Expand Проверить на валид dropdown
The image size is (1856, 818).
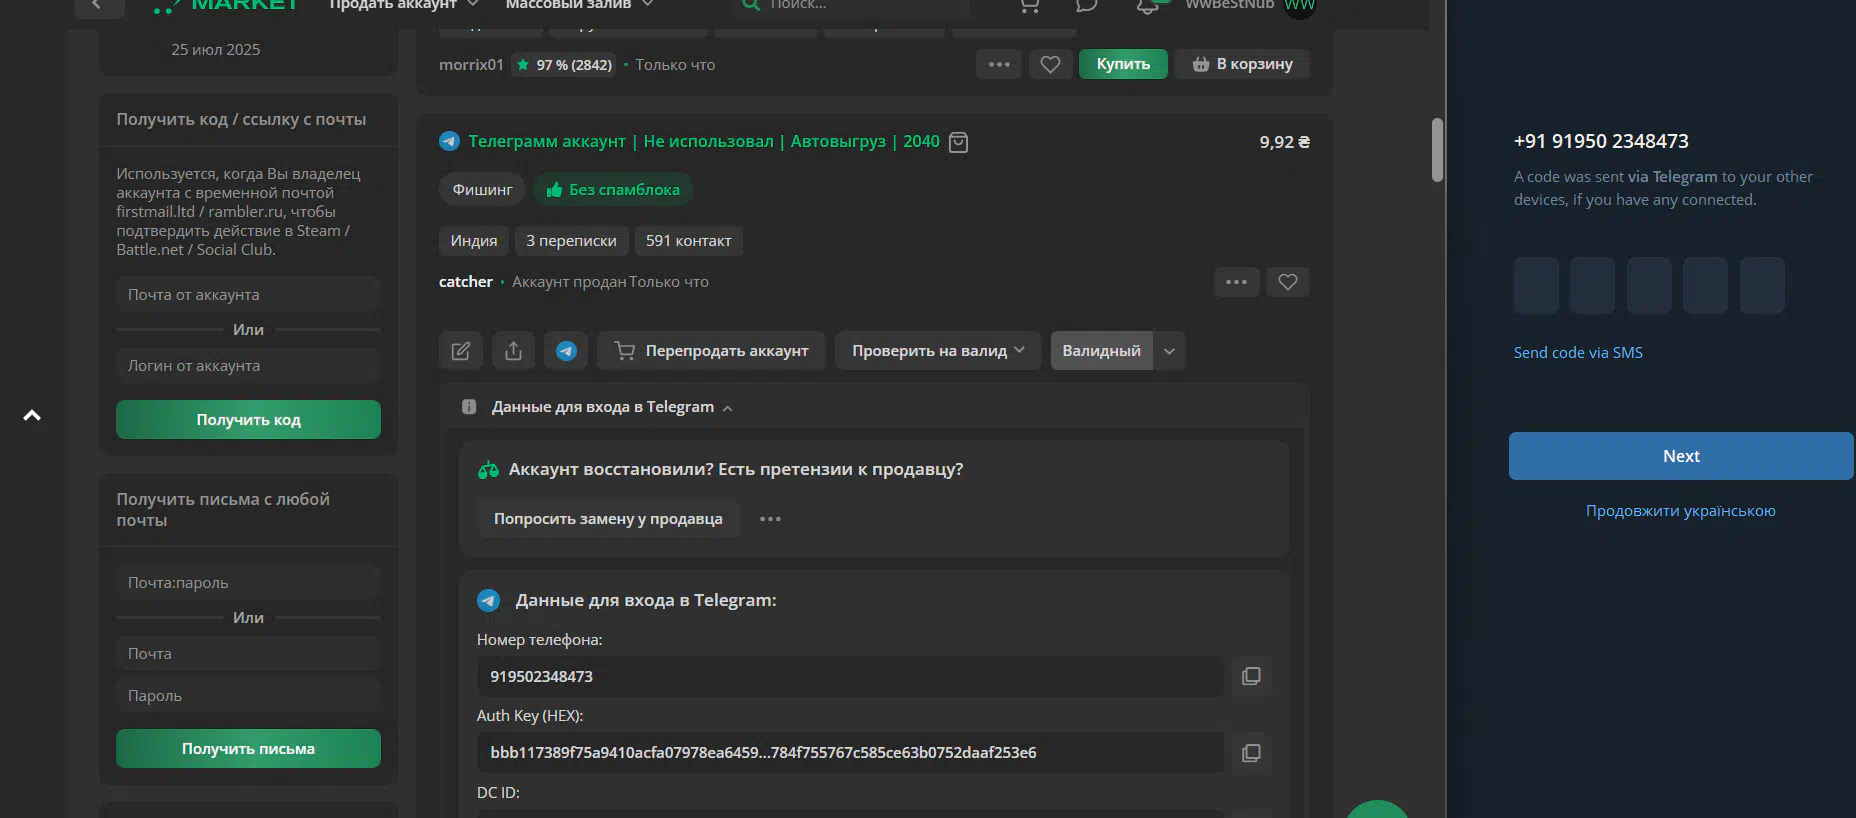tap(938, 351)
